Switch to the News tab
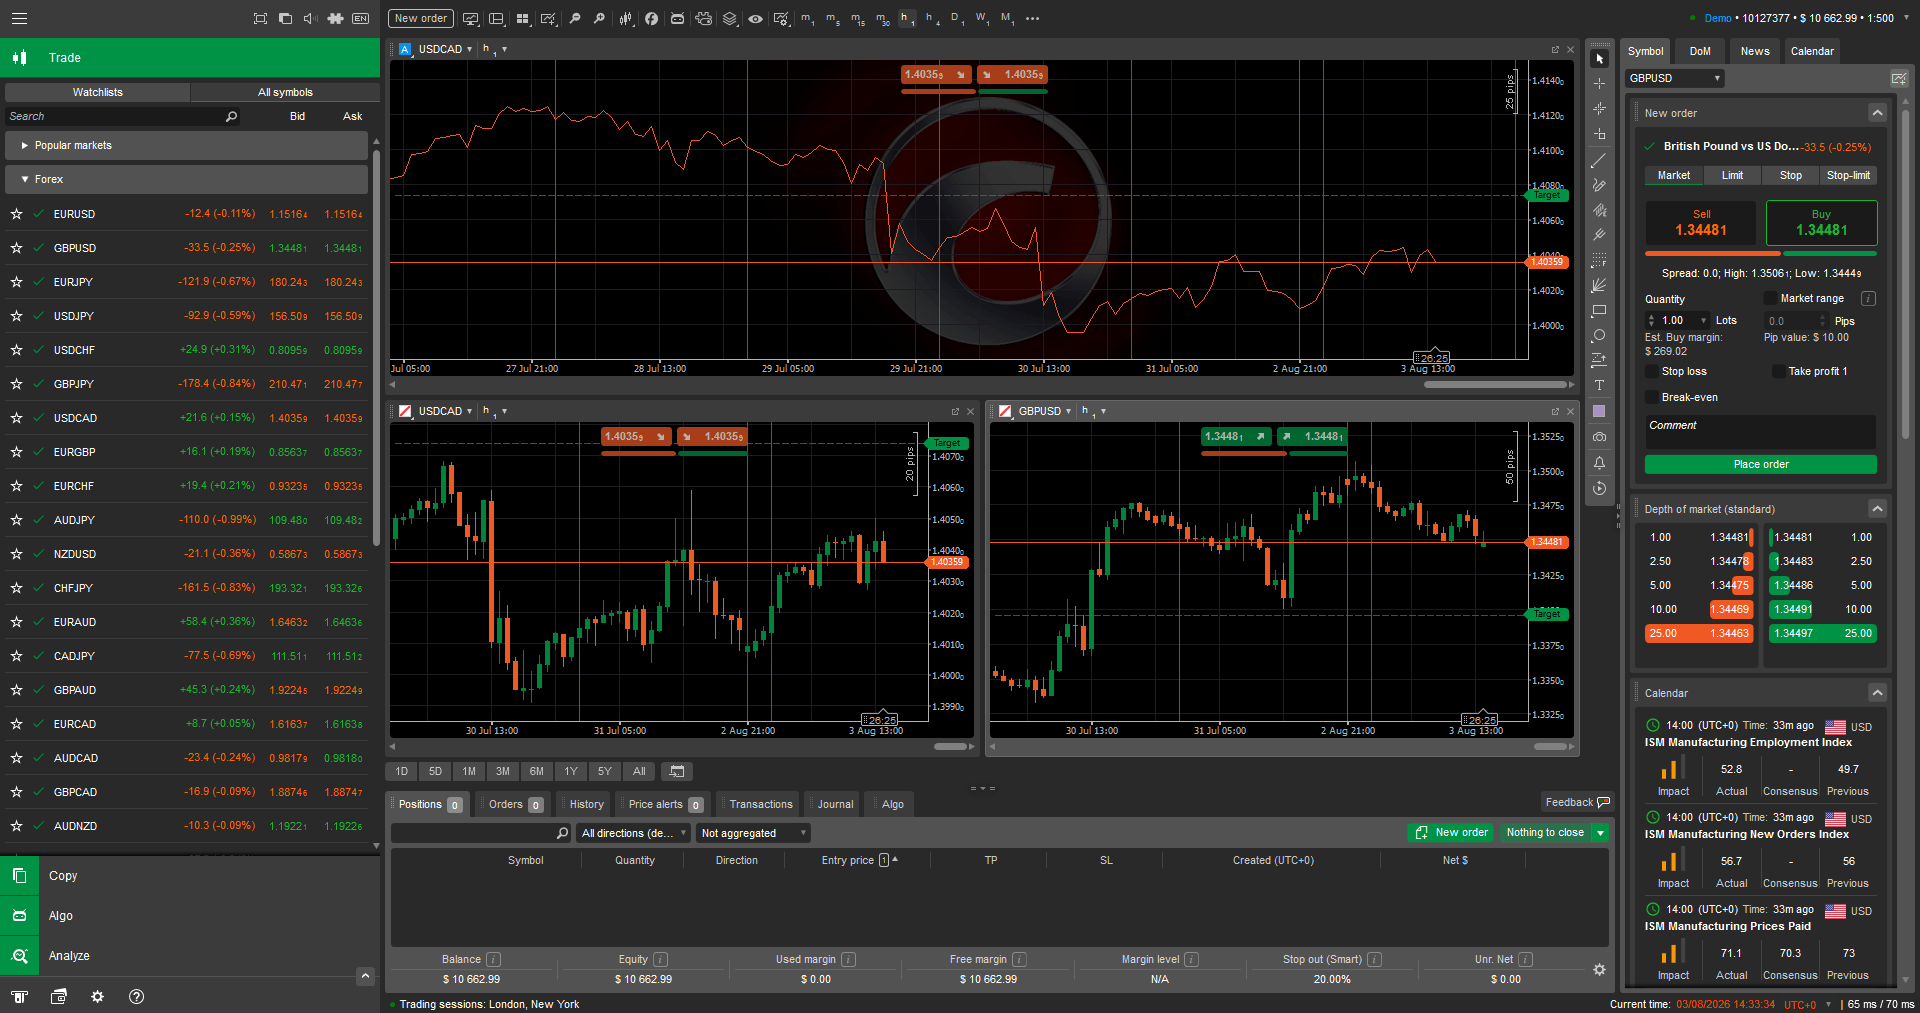The width and height of the screenshot is (1920, 1013). coord(1755,51)
